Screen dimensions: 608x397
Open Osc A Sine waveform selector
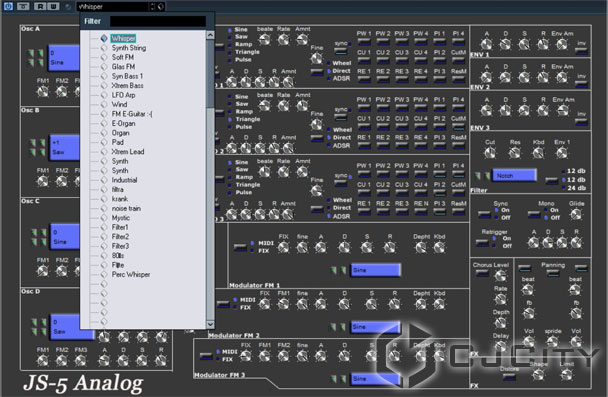tap(64, 57)
